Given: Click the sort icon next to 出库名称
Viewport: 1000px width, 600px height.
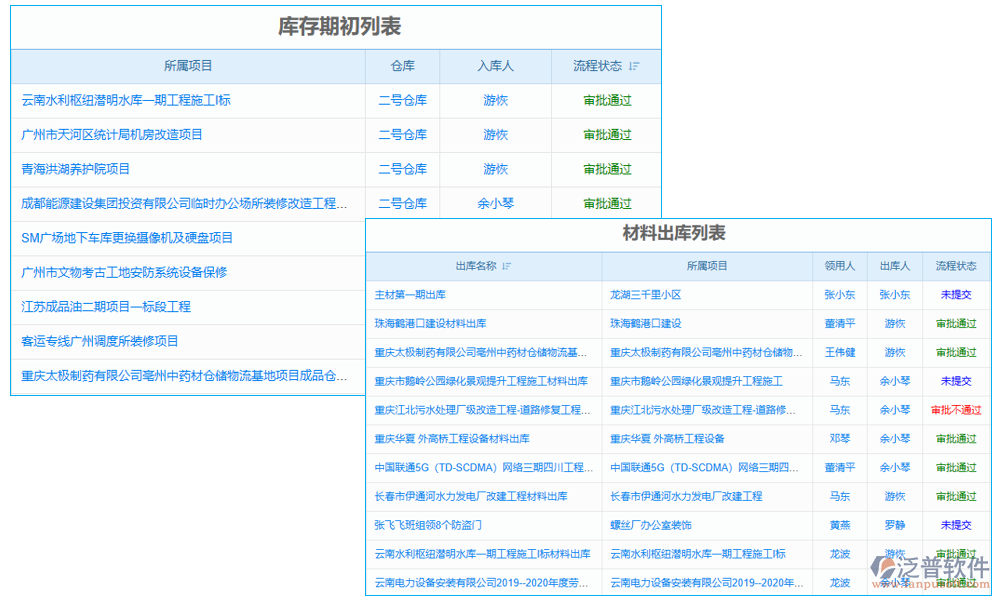Looking at the screenshot, I should click(509, 266).
